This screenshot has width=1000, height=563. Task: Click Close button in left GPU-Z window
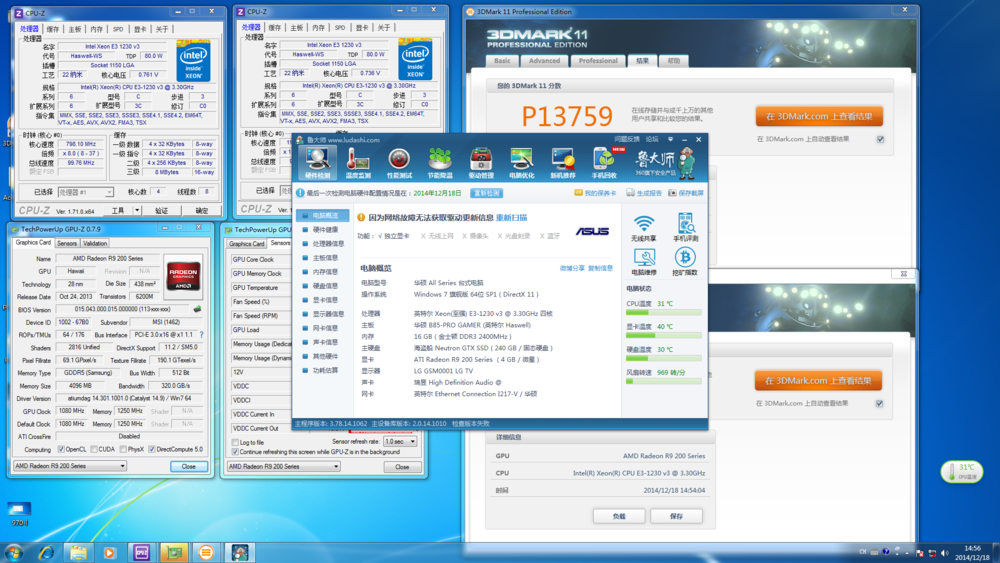pos(189,466)
